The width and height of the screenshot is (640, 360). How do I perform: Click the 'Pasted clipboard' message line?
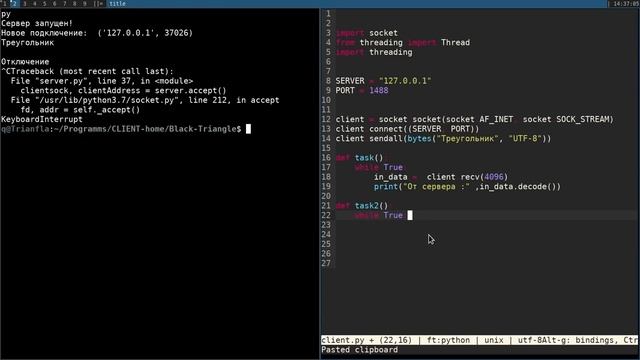[x=359, y=350]
